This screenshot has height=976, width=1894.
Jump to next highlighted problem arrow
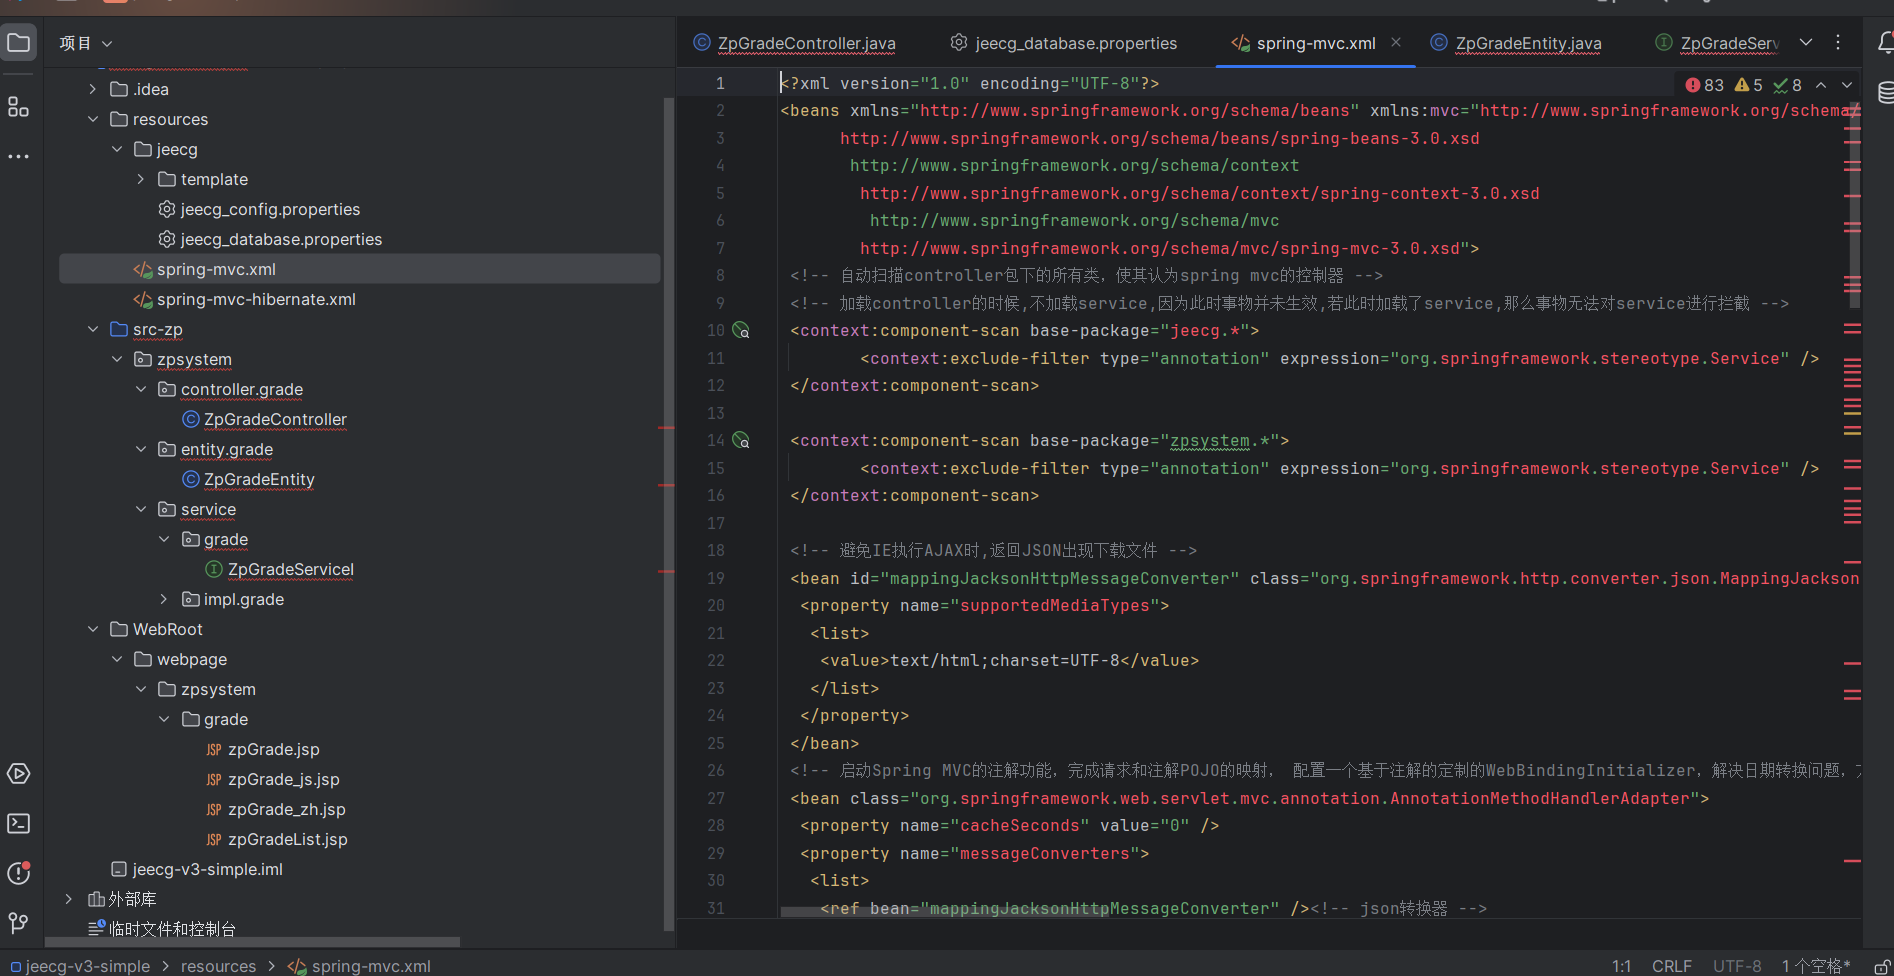[x=1847, y=85]
